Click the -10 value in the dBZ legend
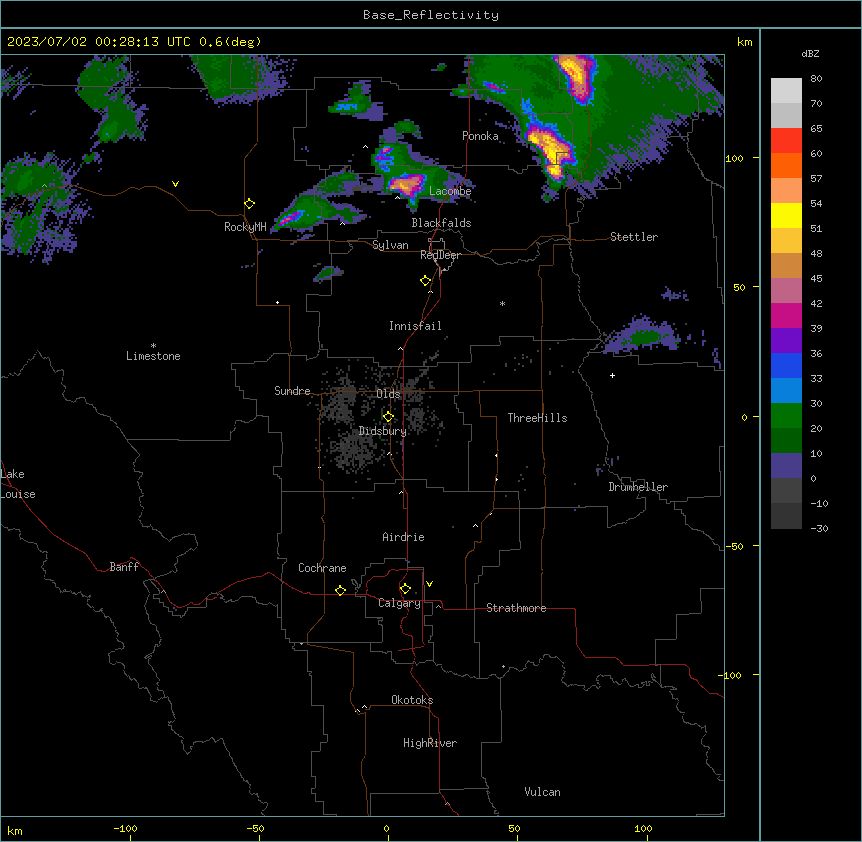This screenshot has width=862, height=842. (x=819, y=503)
